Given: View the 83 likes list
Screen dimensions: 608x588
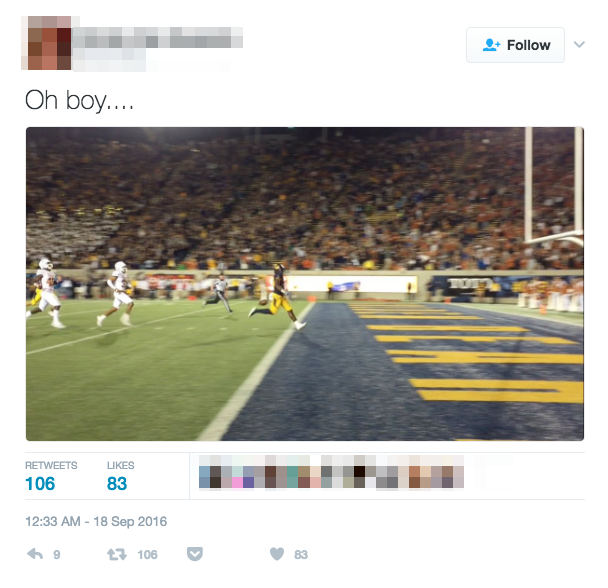Looking at the screenshot, I should tap(121, 477).
